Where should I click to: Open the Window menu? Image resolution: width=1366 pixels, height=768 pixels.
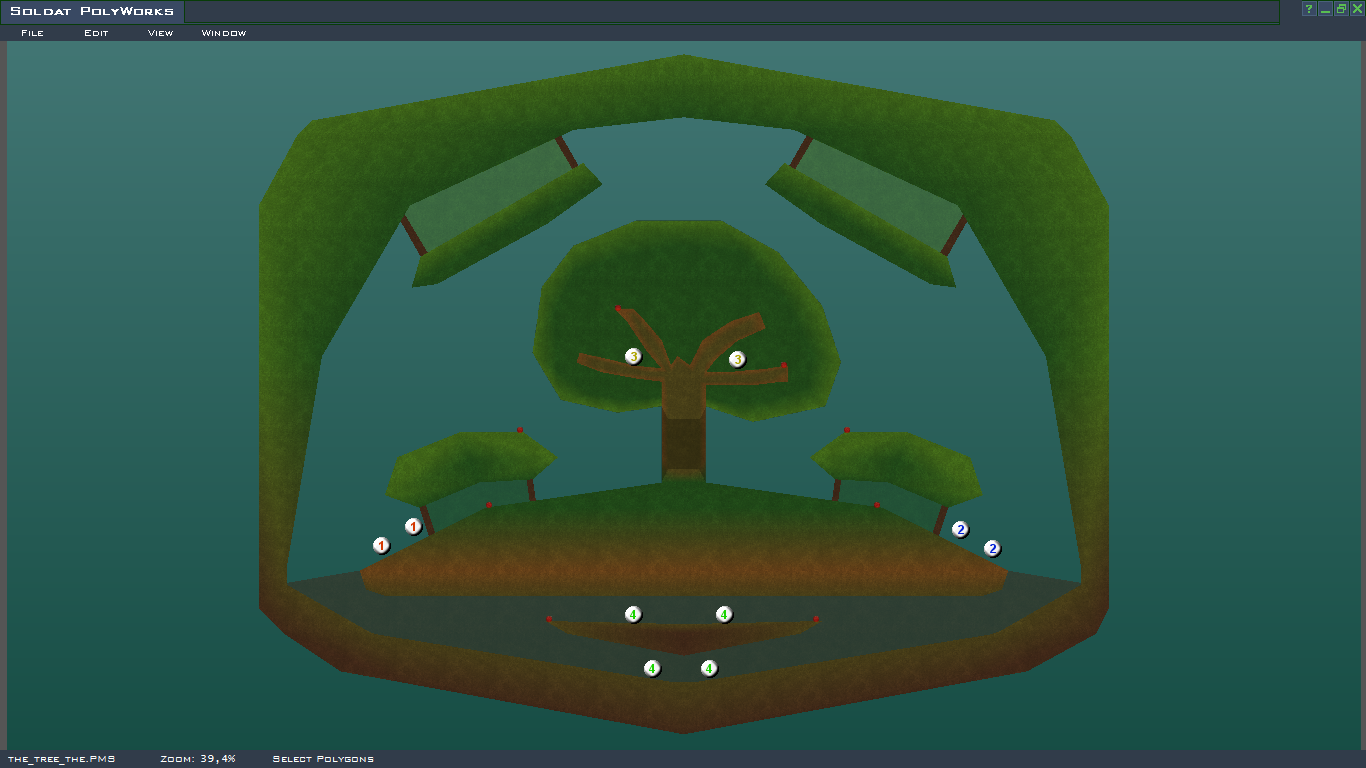[223, 33]
